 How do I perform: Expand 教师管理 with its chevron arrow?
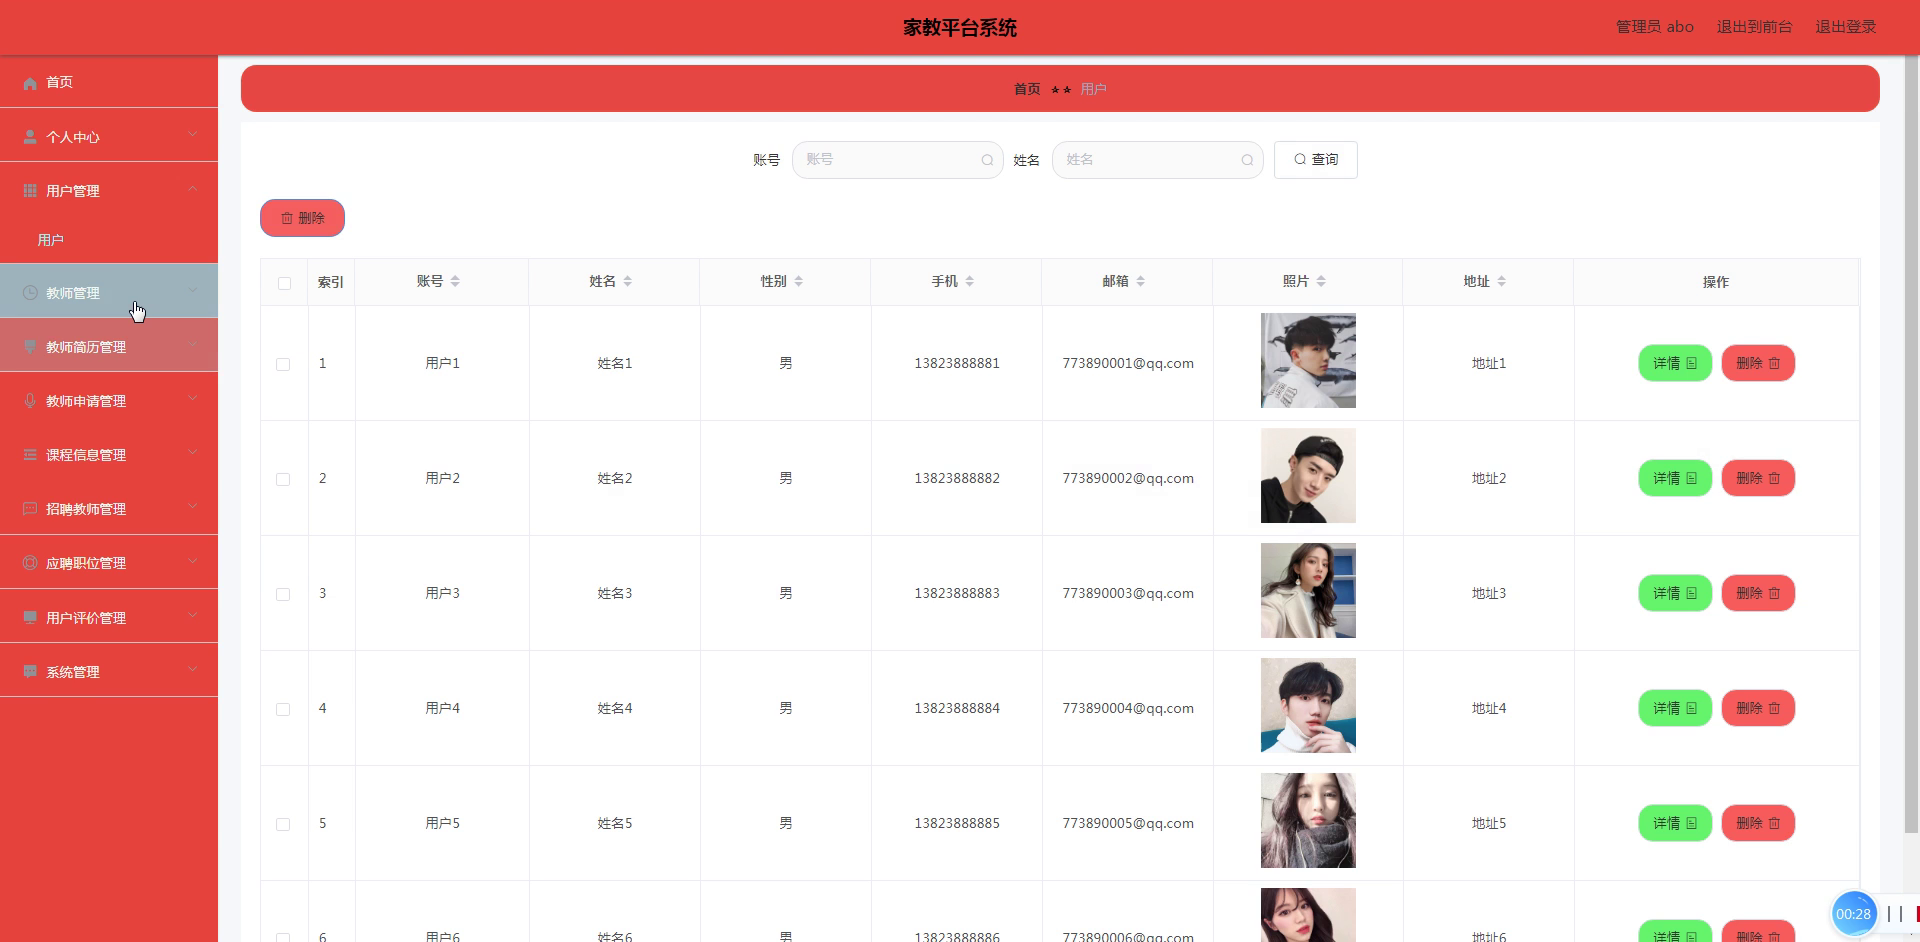(192, 291)
